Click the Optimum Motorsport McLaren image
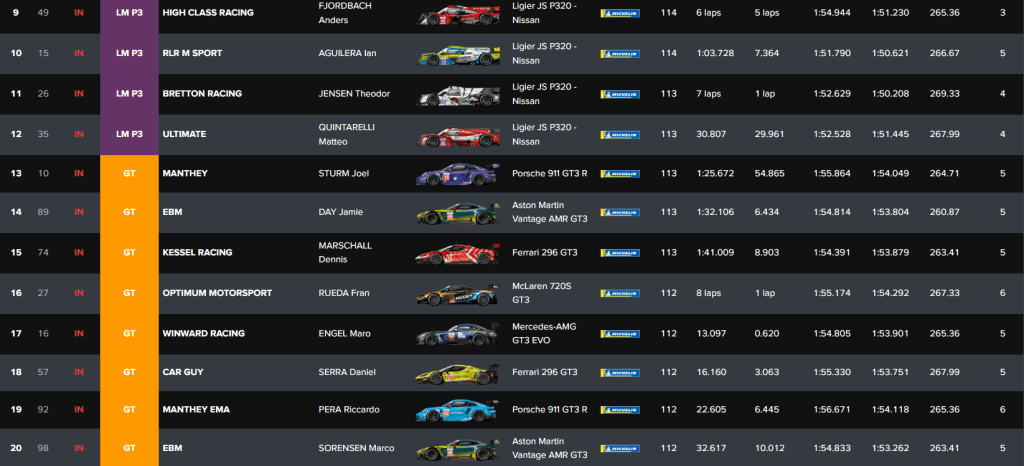Screen dimensions: 1024x466 point(458,294)
